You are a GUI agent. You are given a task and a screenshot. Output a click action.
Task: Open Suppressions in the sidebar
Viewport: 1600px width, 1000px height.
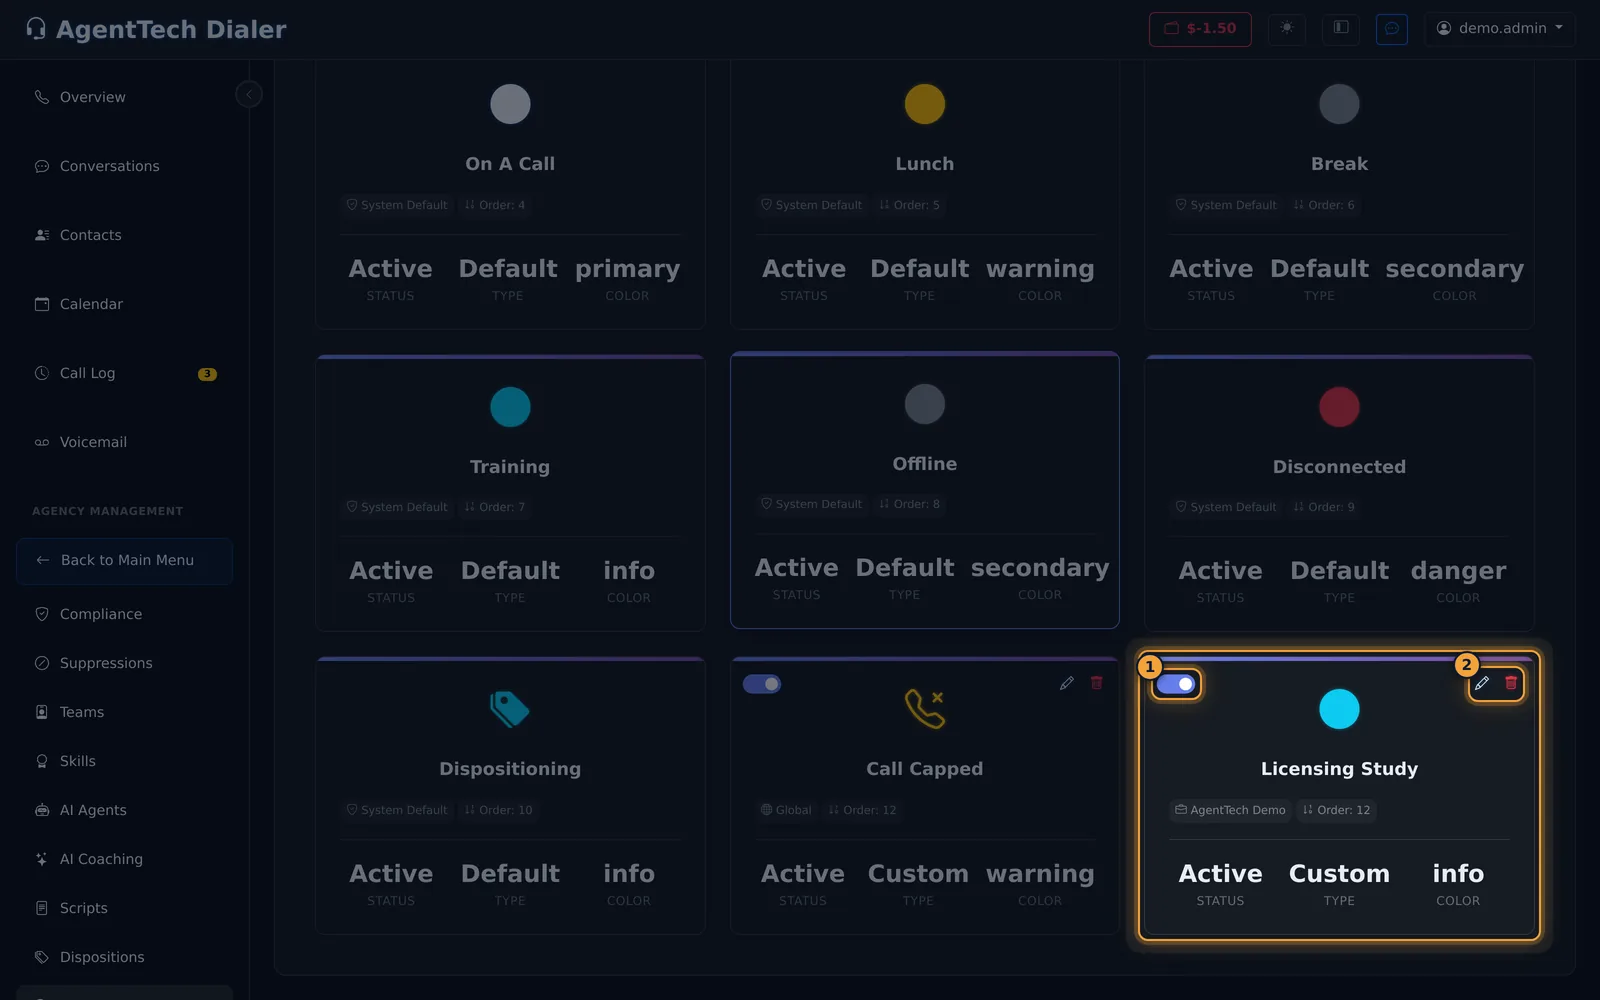tap(124, 663)
